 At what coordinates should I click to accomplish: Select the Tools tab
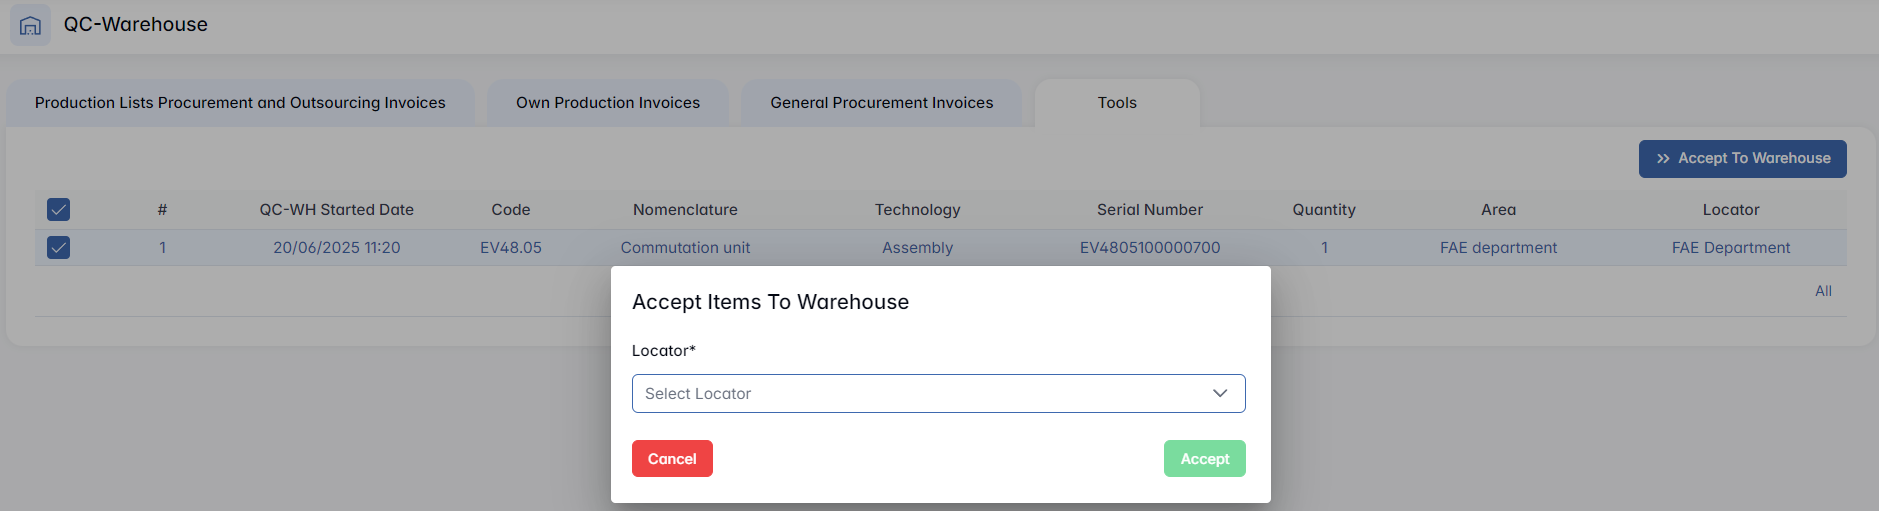(1117, 103)
